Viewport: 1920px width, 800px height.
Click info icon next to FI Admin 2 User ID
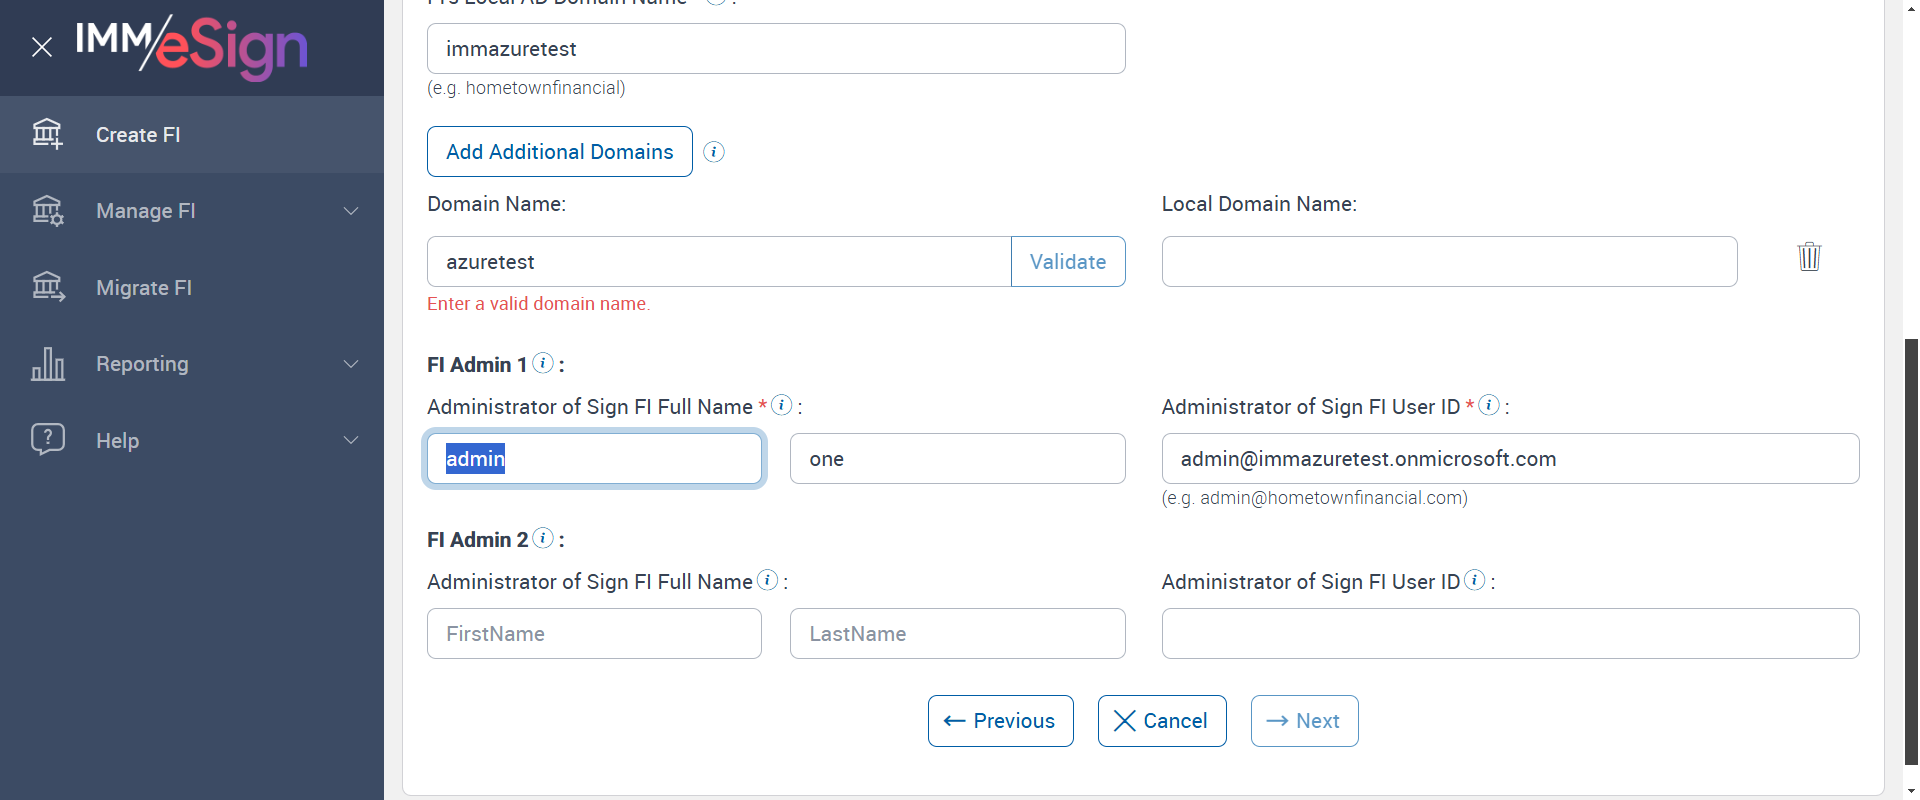(1475, 580)
